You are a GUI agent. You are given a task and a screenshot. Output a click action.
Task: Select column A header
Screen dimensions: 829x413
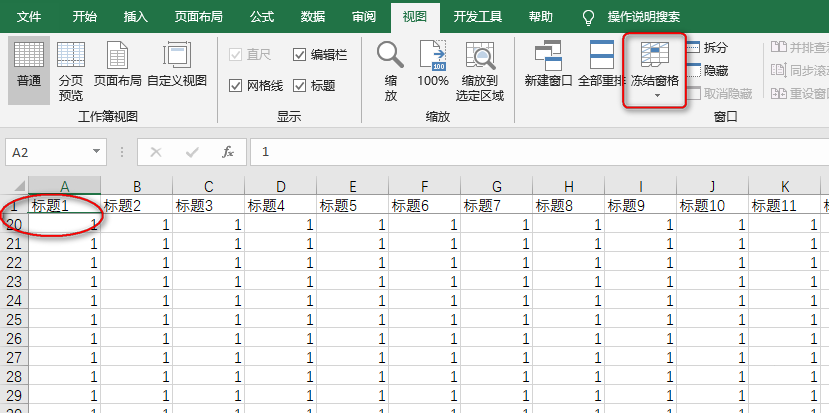point(65,186)
